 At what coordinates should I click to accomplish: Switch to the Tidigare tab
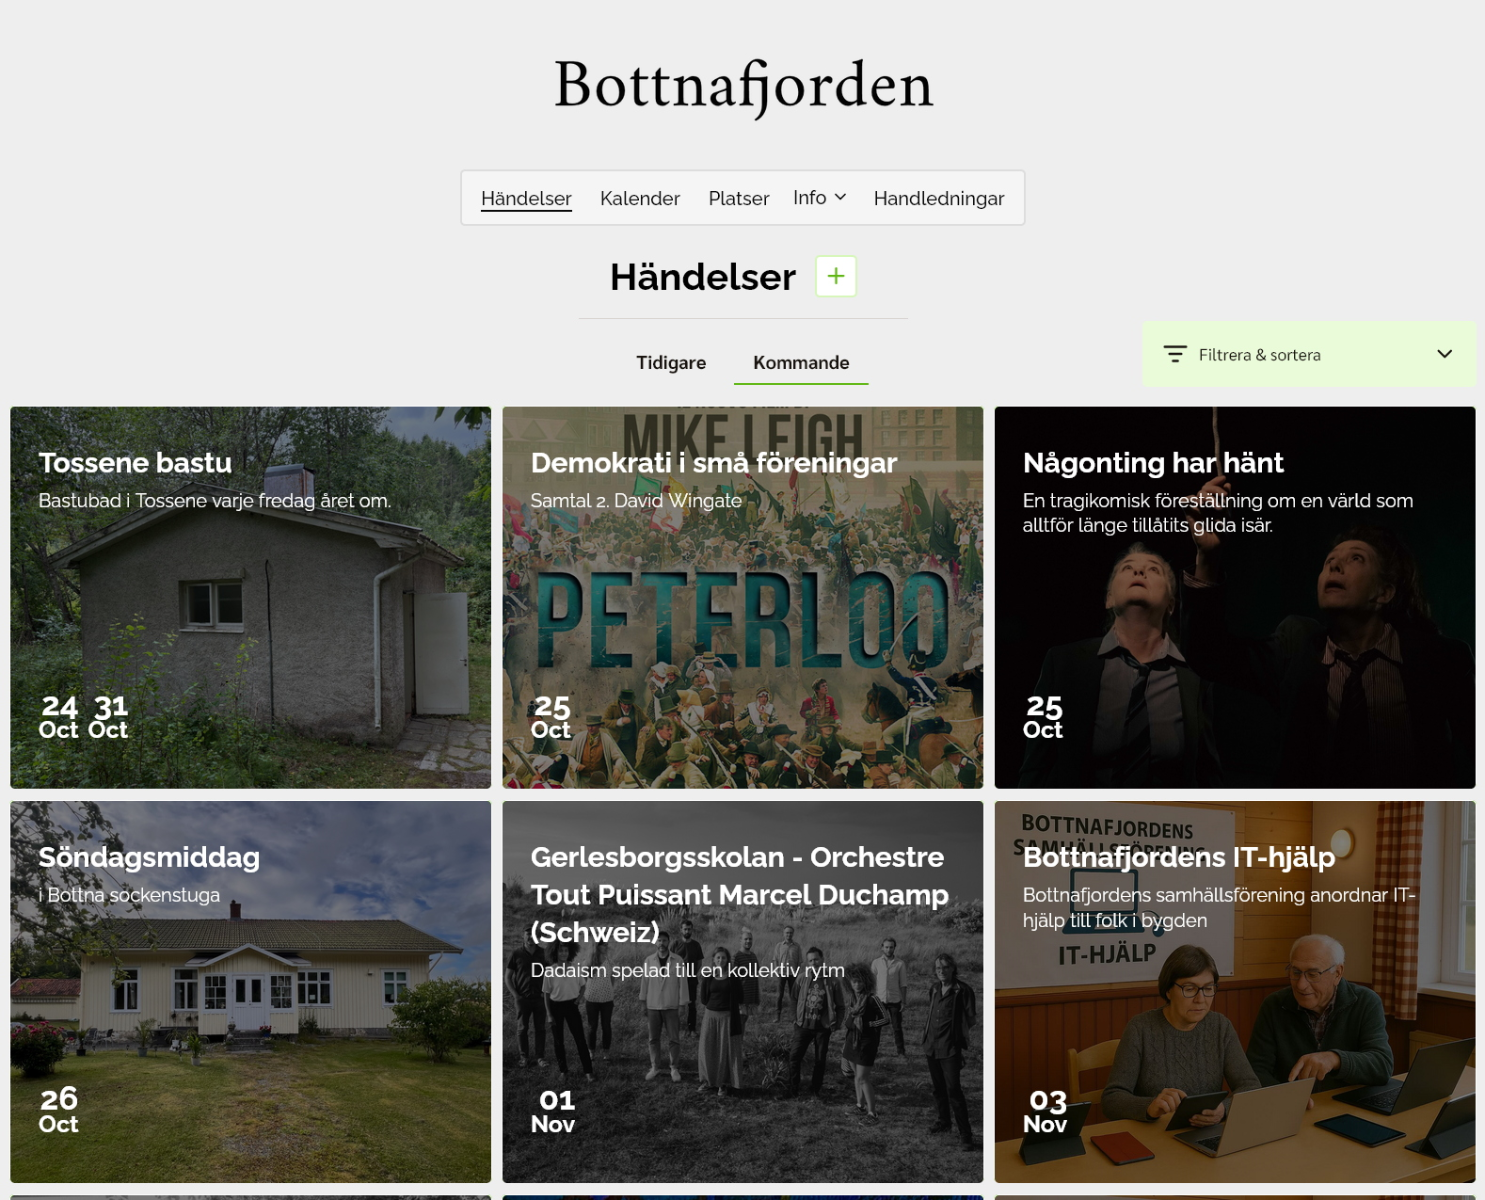[x=671, y=362]
